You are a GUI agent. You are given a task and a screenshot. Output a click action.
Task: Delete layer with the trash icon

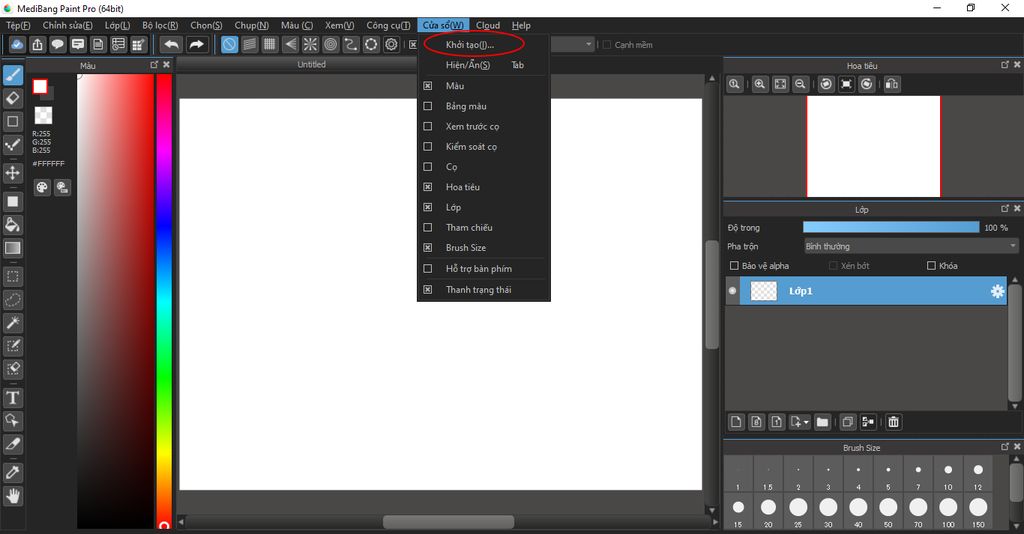pos(893,422)
